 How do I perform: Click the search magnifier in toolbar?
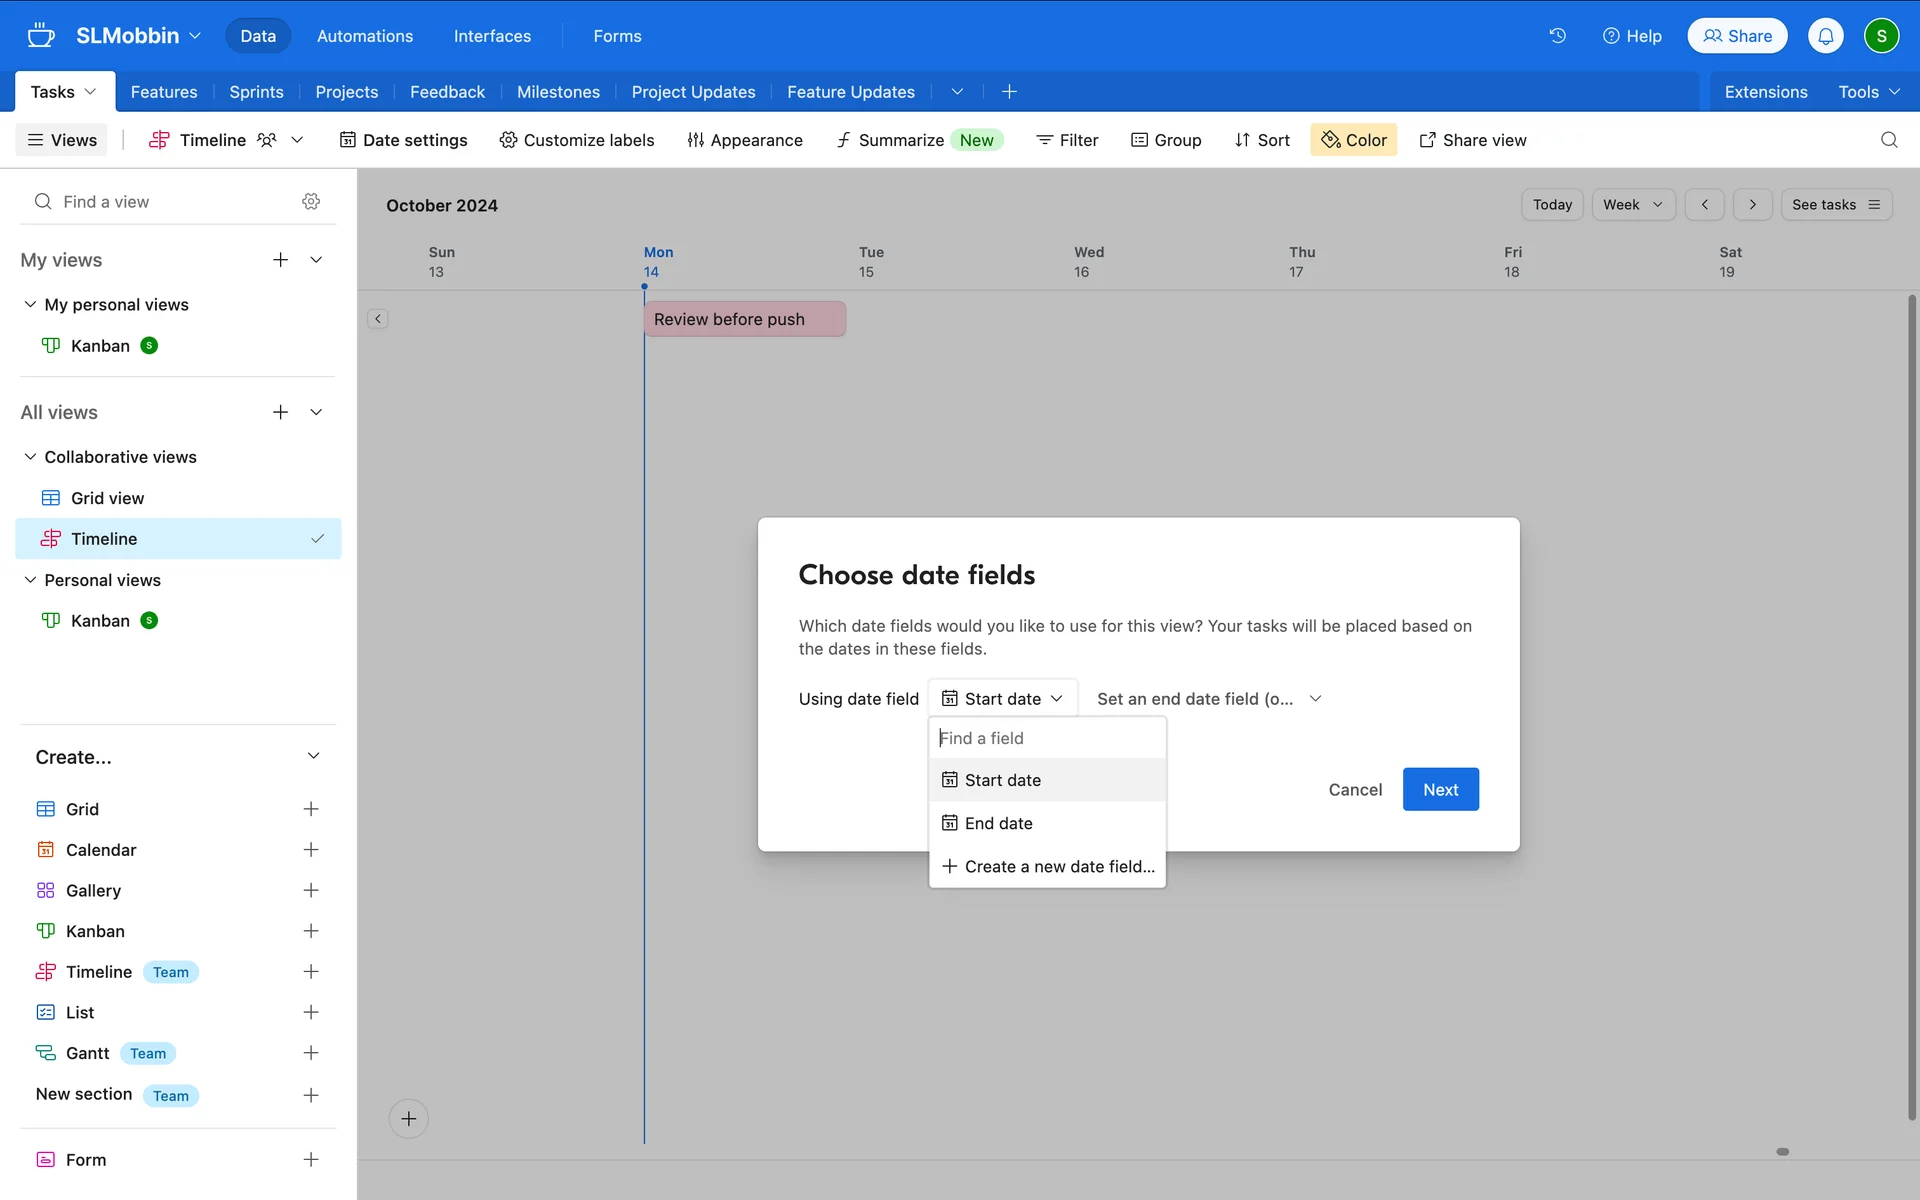(1888, 140)
